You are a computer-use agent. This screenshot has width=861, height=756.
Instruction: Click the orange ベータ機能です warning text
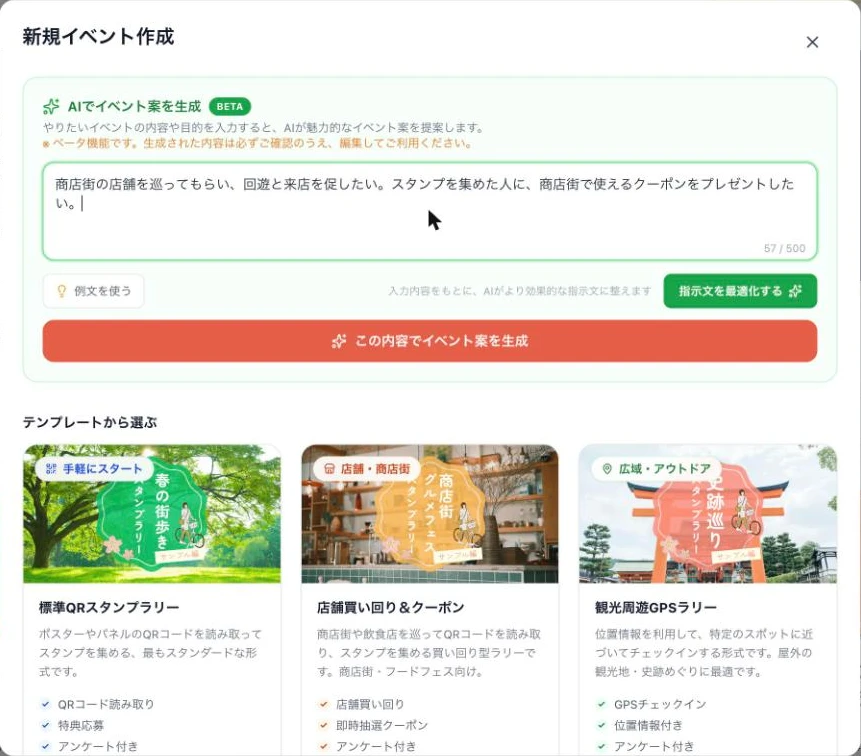click(x=258, y=144)
